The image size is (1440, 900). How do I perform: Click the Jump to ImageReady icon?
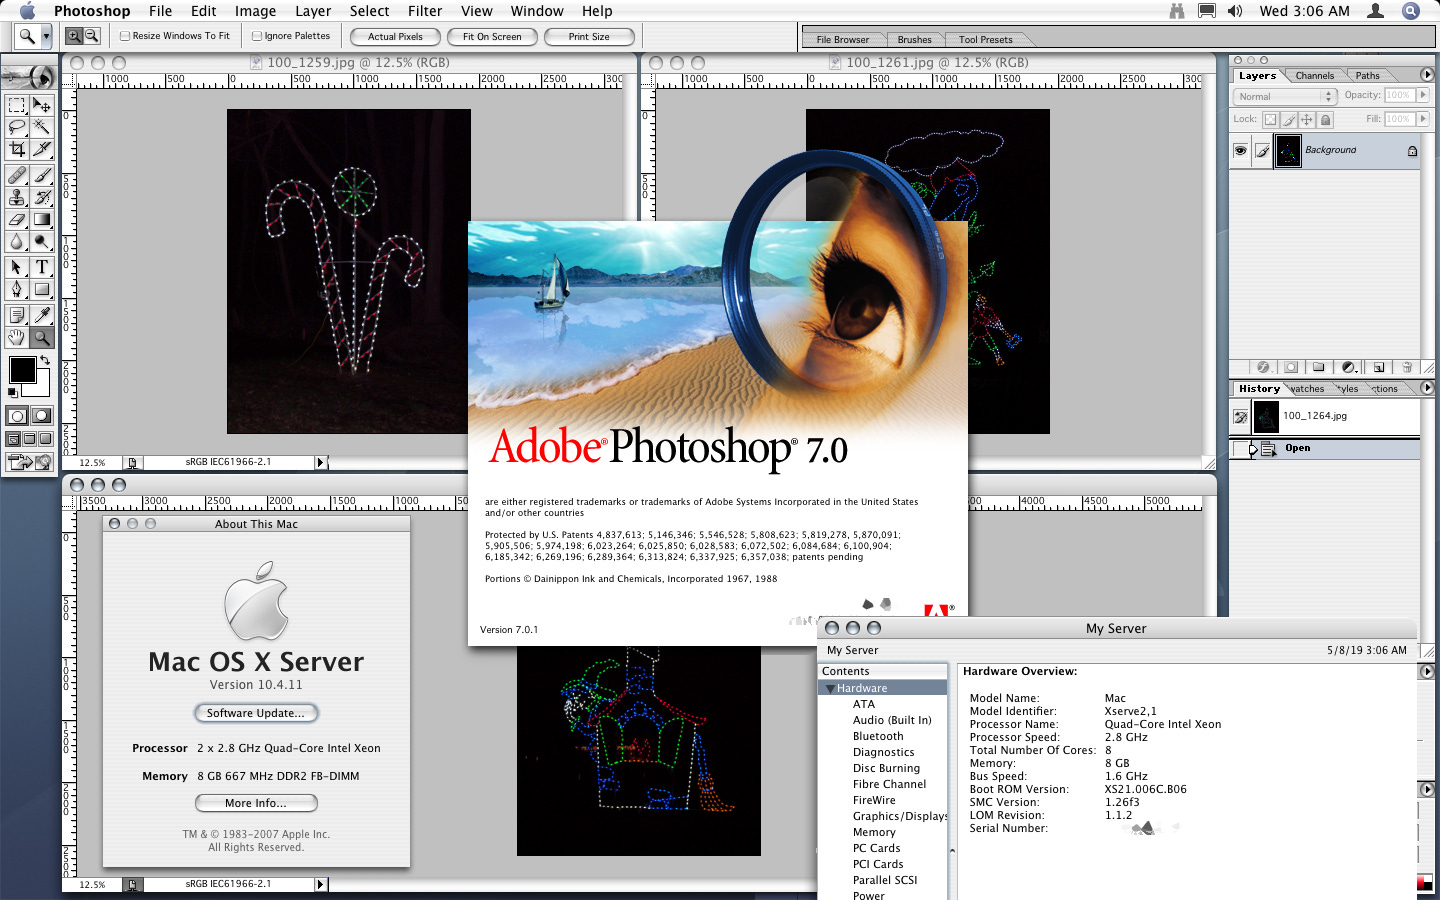tap(29, 462)
